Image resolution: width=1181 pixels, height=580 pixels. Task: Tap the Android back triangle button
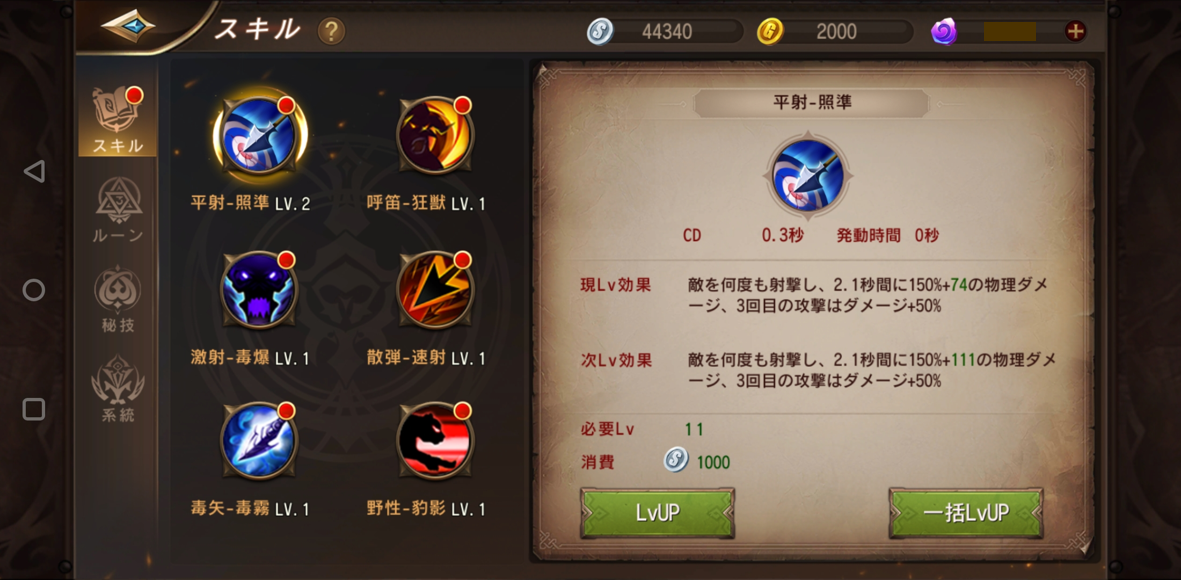(x=34, y=171)
